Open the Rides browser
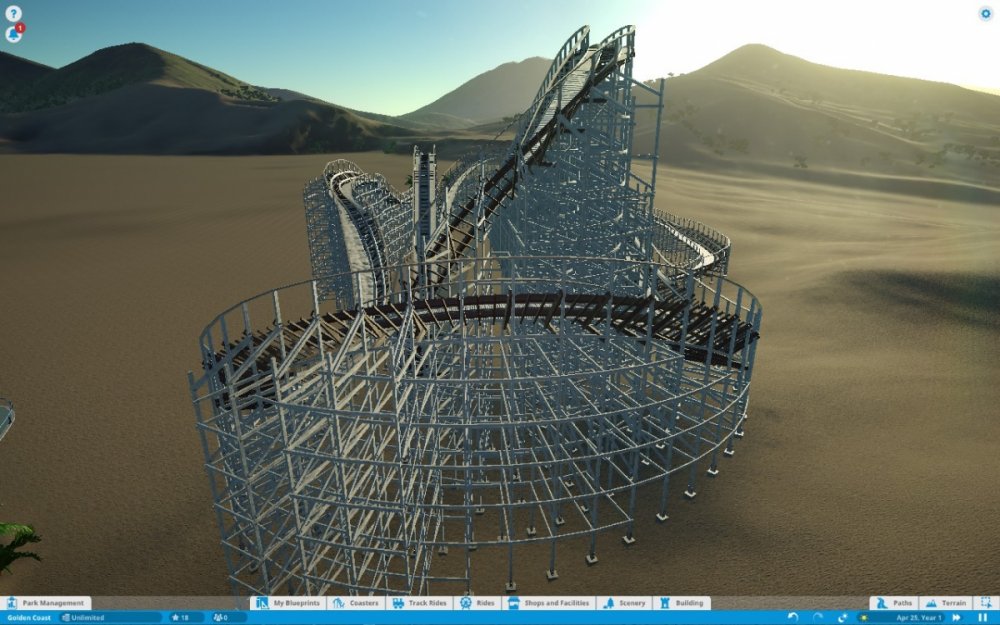This screenshot has width=1000, height=625. pos(478,603)
